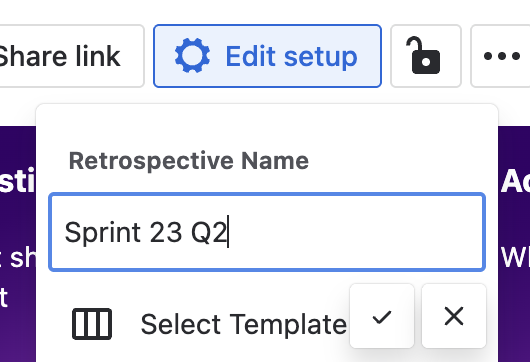Click the word Sprint in the name field
The height and width of the screenshot is (362, 530).
click(102, 233)
